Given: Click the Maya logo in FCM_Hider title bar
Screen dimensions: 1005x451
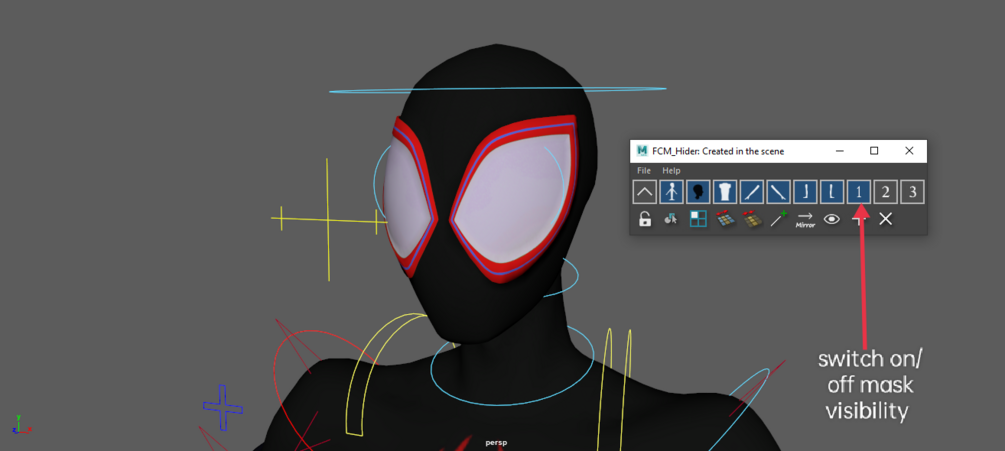Looking at the screenshot, I should pyautogui.click(x=642, y=151).
